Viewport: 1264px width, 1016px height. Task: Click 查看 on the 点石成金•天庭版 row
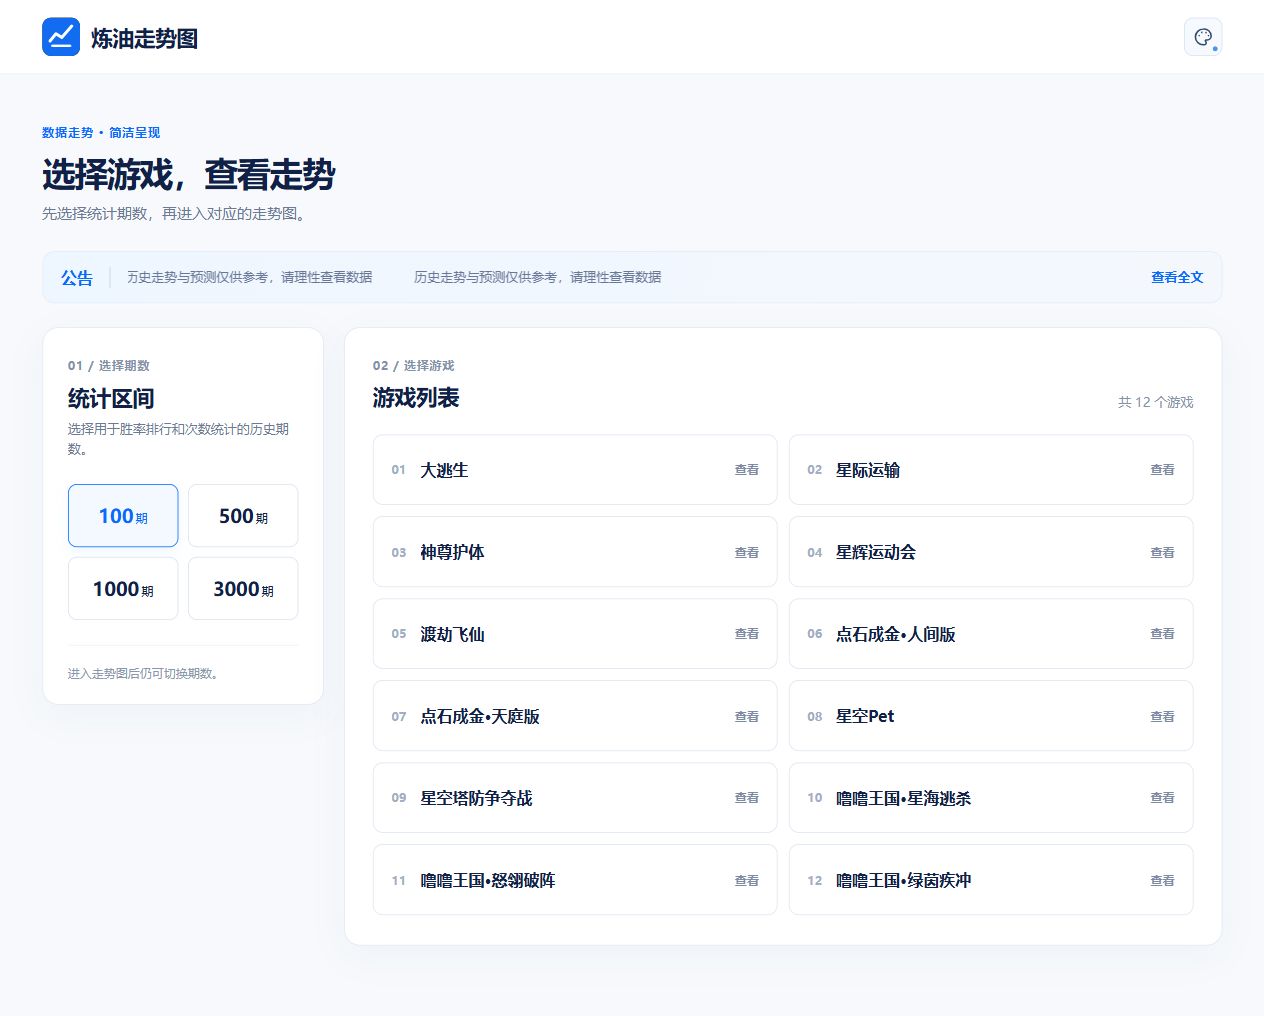tap(747, 716)
